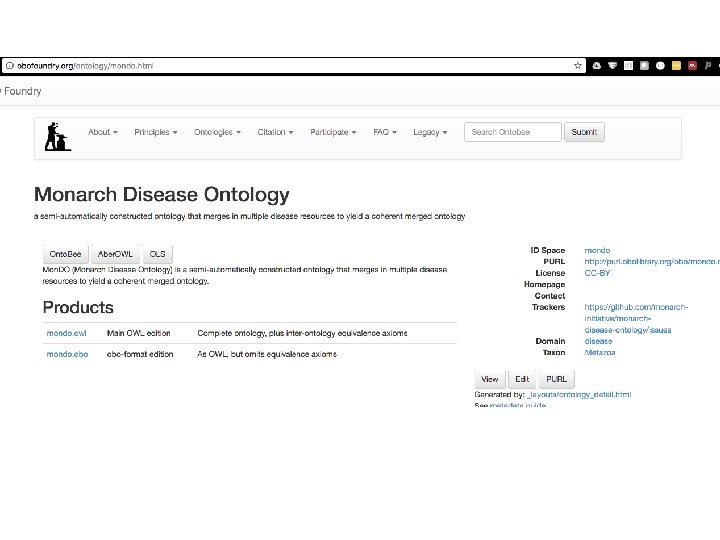The height and width of the screenshot is (540, 720).
Task: Click the Edit button
Action: (x=522, y=379)
